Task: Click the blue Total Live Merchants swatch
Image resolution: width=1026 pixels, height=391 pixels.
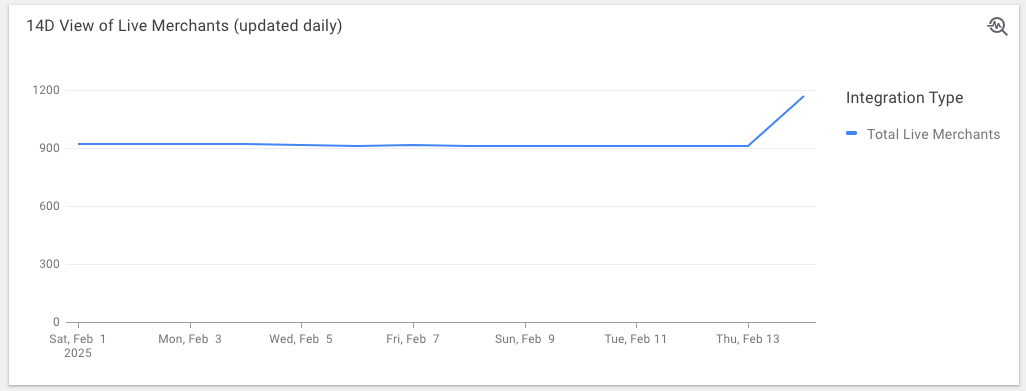Action: [x=851, y=133]
